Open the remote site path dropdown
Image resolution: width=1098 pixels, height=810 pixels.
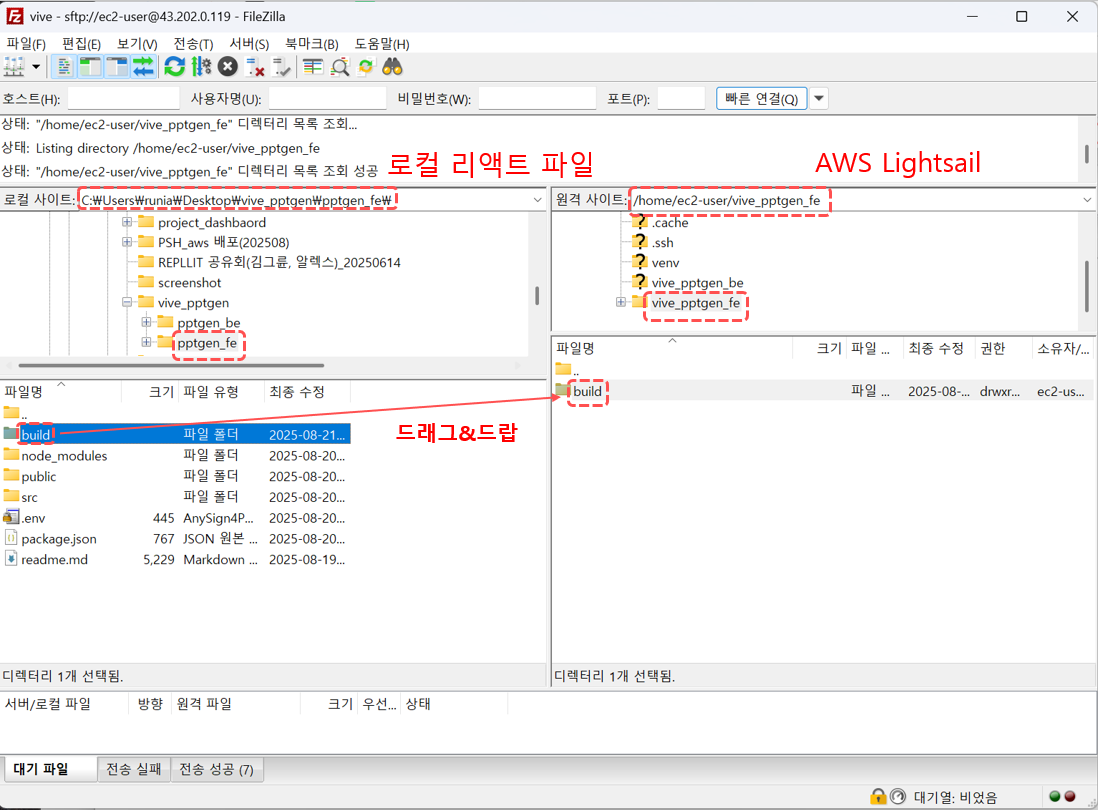click(x=1087, y=200)
